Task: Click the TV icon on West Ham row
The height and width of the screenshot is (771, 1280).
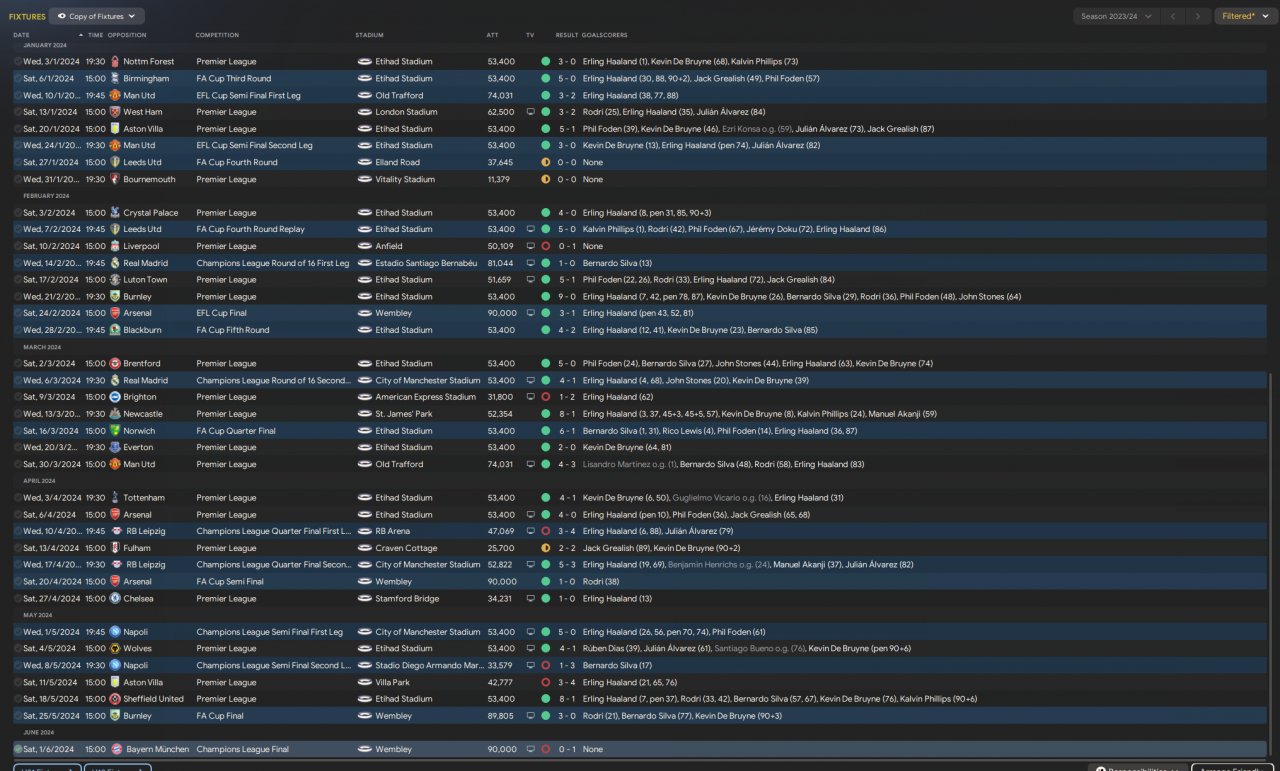Action: coord(531,112)
